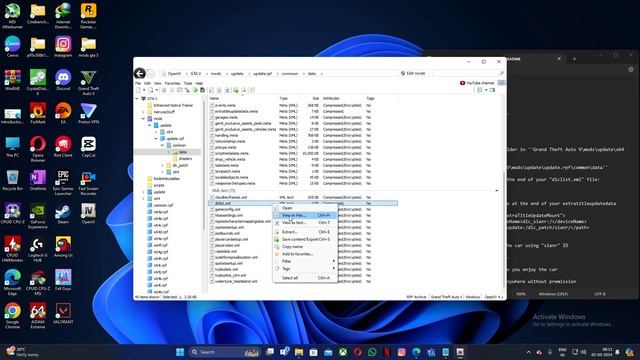Select 'shaders' folder in the tree

coord(185,159)
